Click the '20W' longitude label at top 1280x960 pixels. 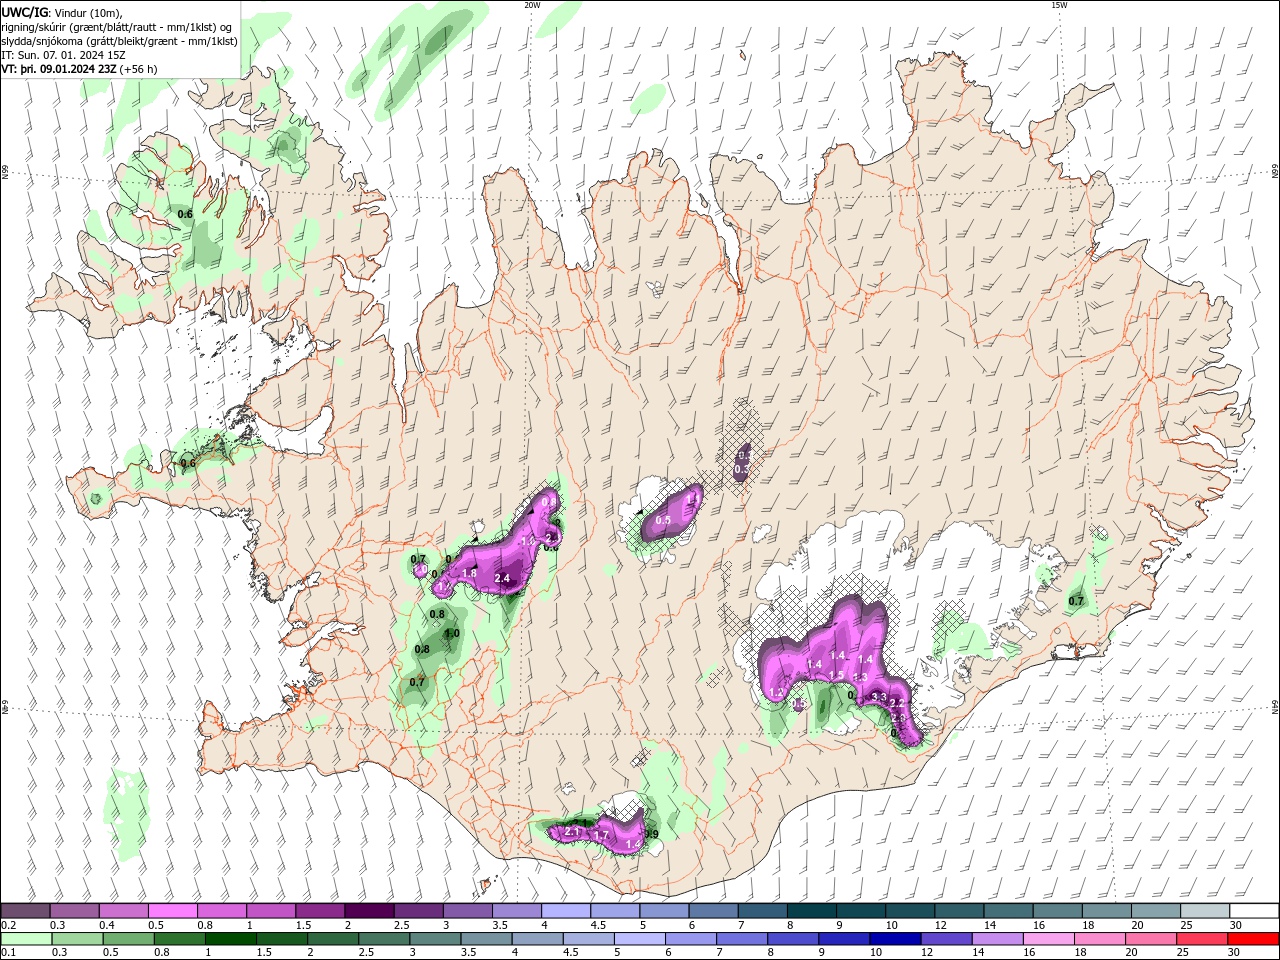(x=532, y=5)
